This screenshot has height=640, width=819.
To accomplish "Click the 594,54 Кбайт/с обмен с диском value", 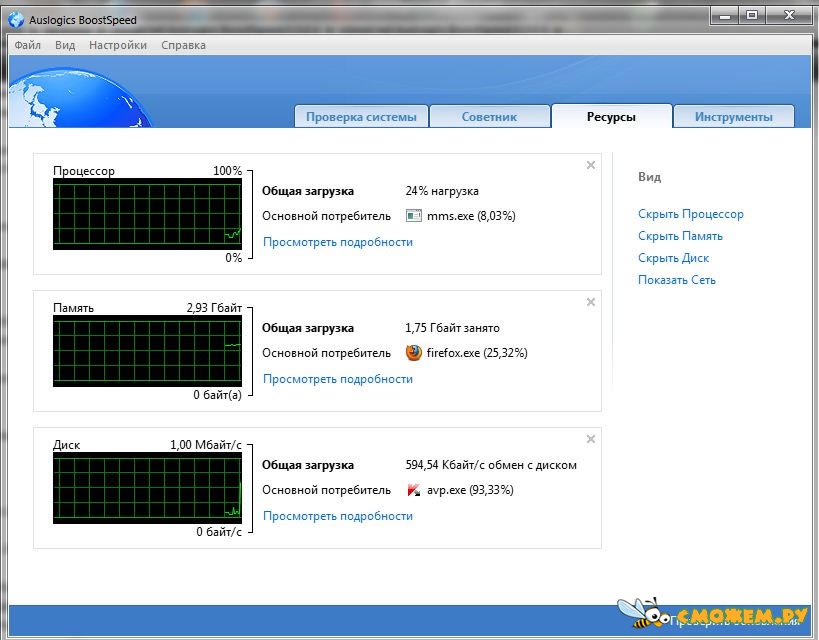I will click(x=491, y=464).
